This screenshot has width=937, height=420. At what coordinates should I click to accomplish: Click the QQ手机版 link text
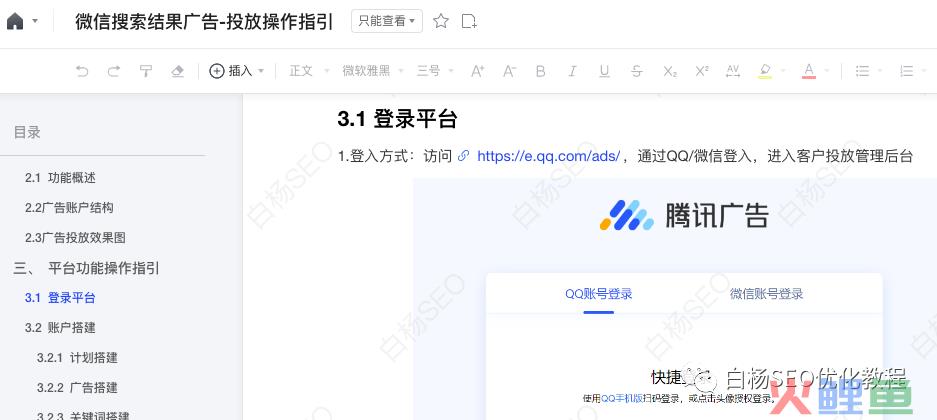coord(621,398)
